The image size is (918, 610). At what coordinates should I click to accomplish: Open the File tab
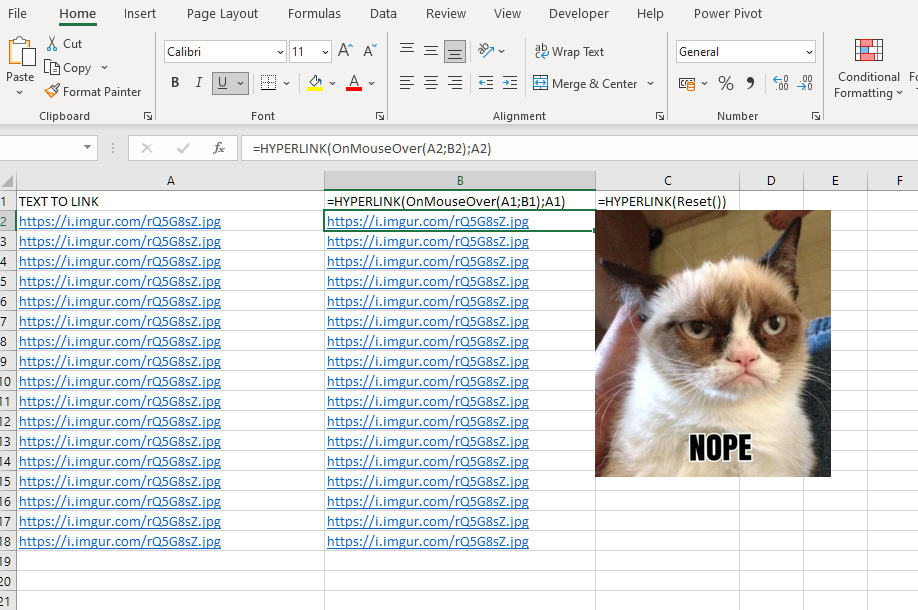[17, 13]
